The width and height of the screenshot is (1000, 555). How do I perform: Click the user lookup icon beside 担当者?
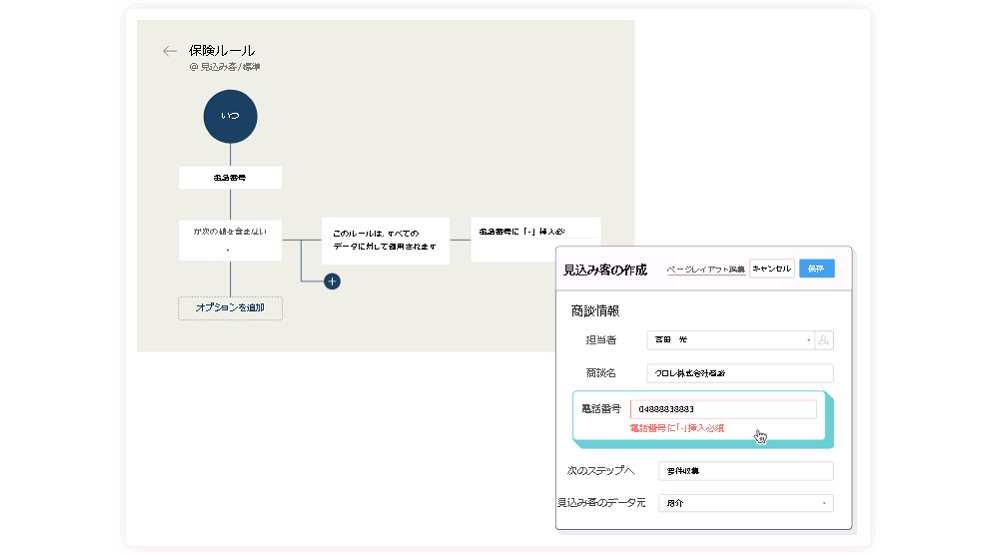pos(824,340)
